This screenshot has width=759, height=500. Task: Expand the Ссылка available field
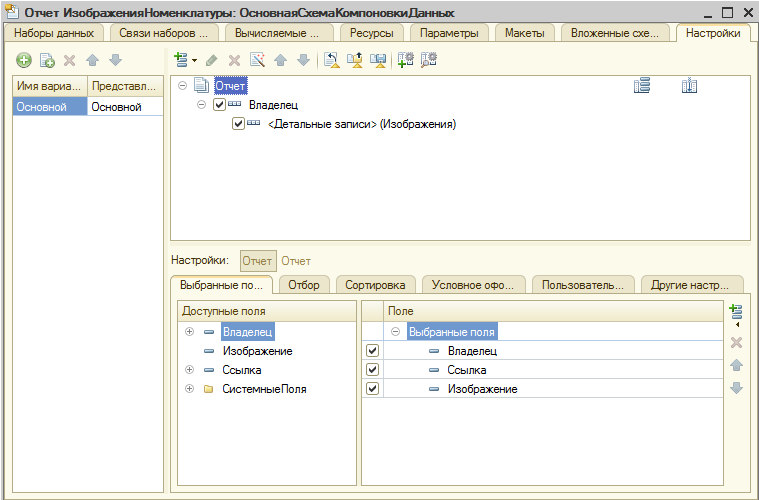pyautogui.click(x=189, y=370)
